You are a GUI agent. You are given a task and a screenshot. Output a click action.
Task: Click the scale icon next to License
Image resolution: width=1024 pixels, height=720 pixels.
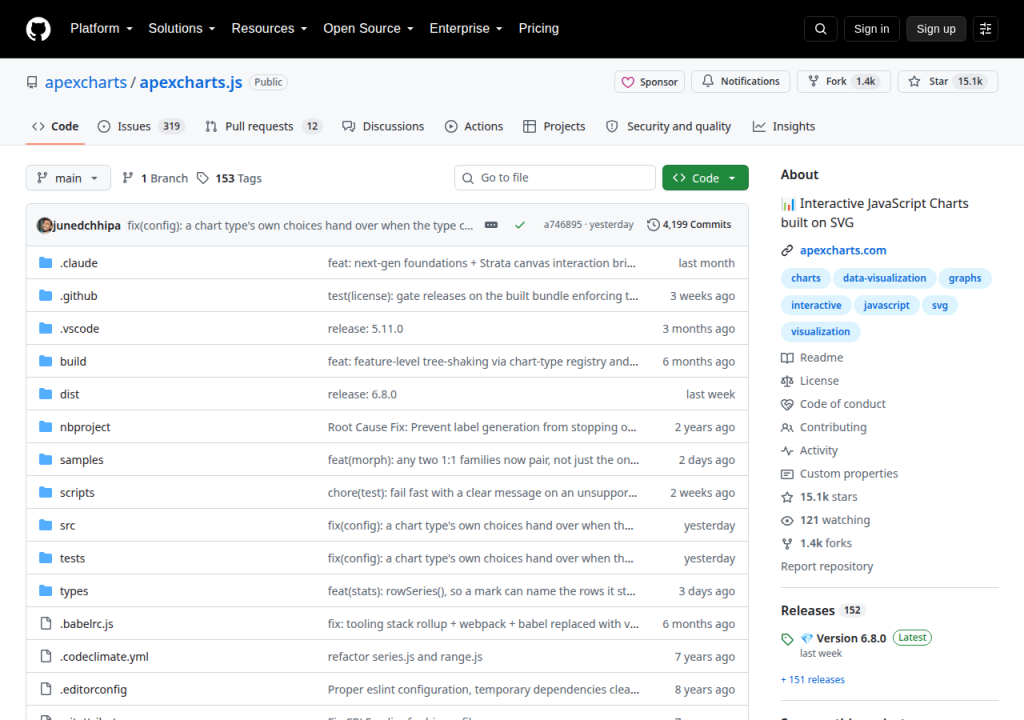(x=787, y=381)
